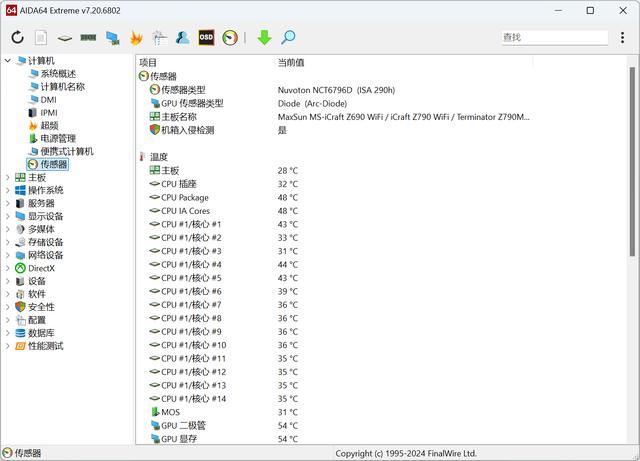Click the green download update arrow

coord(264,38)
